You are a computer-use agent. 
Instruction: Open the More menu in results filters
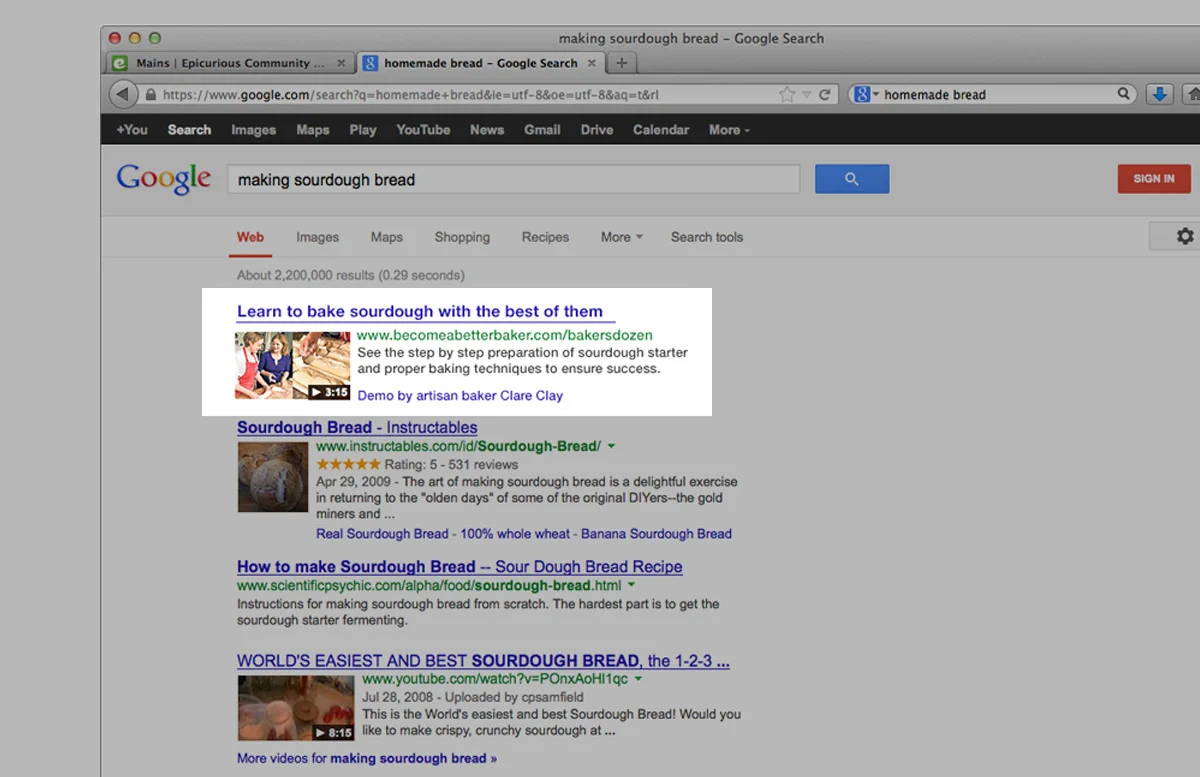point(620,237)
